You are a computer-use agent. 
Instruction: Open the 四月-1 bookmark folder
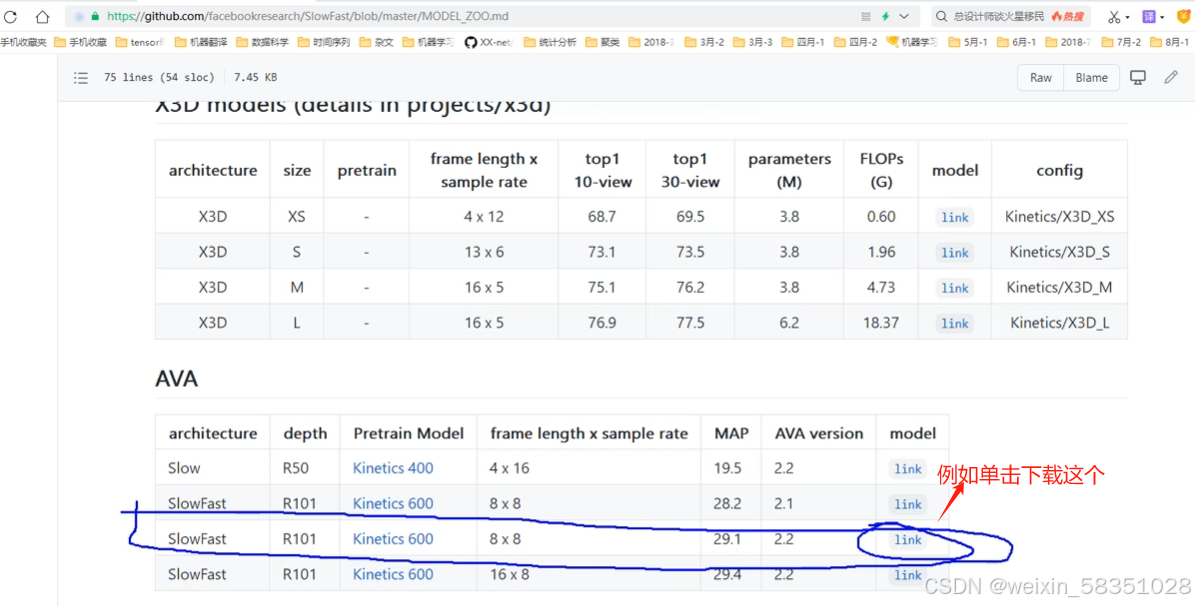pos(803,42)
